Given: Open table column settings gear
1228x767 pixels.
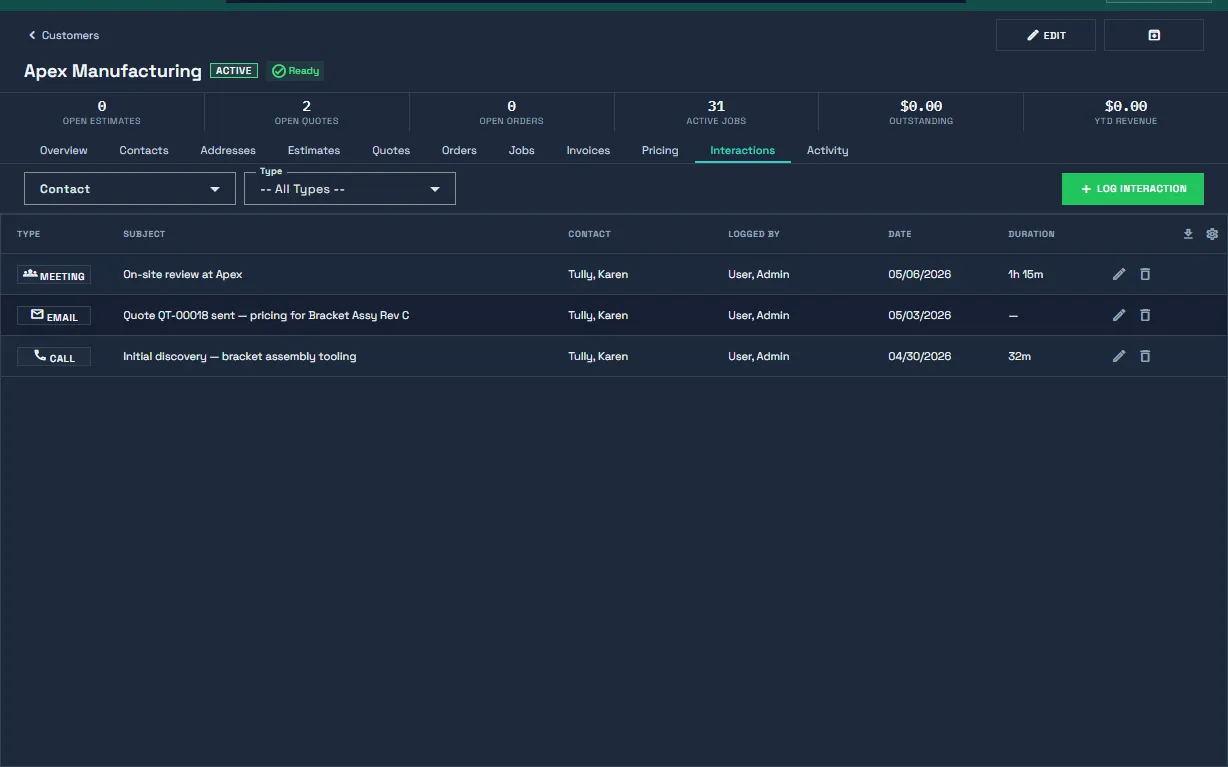Looking at the screenshot, I should point(1212,234).
